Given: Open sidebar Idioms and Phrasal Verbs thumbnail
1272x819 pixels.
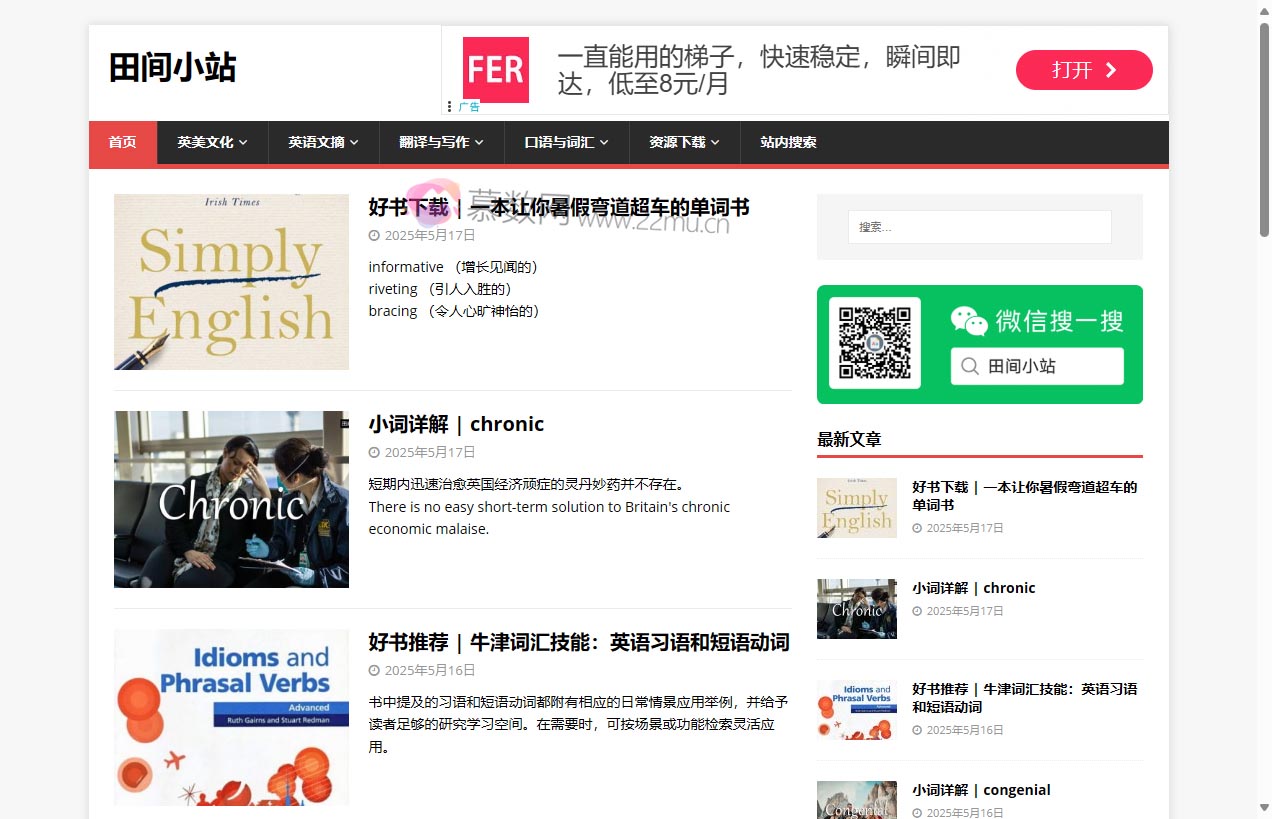Looking at the screenshot, I should pyautogui.click(x=856, y=710).
